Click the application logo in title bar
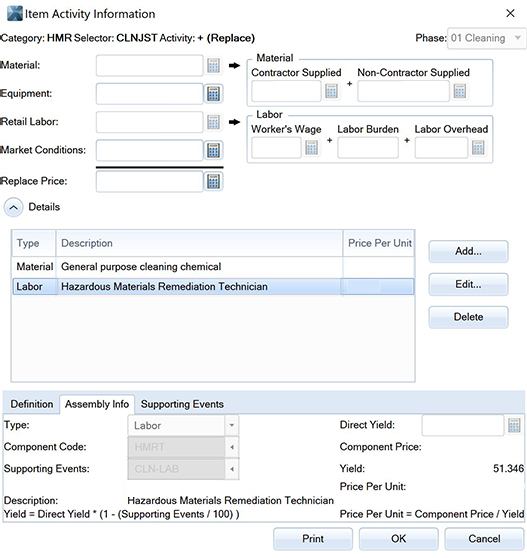527x558 pixels. 15,14
